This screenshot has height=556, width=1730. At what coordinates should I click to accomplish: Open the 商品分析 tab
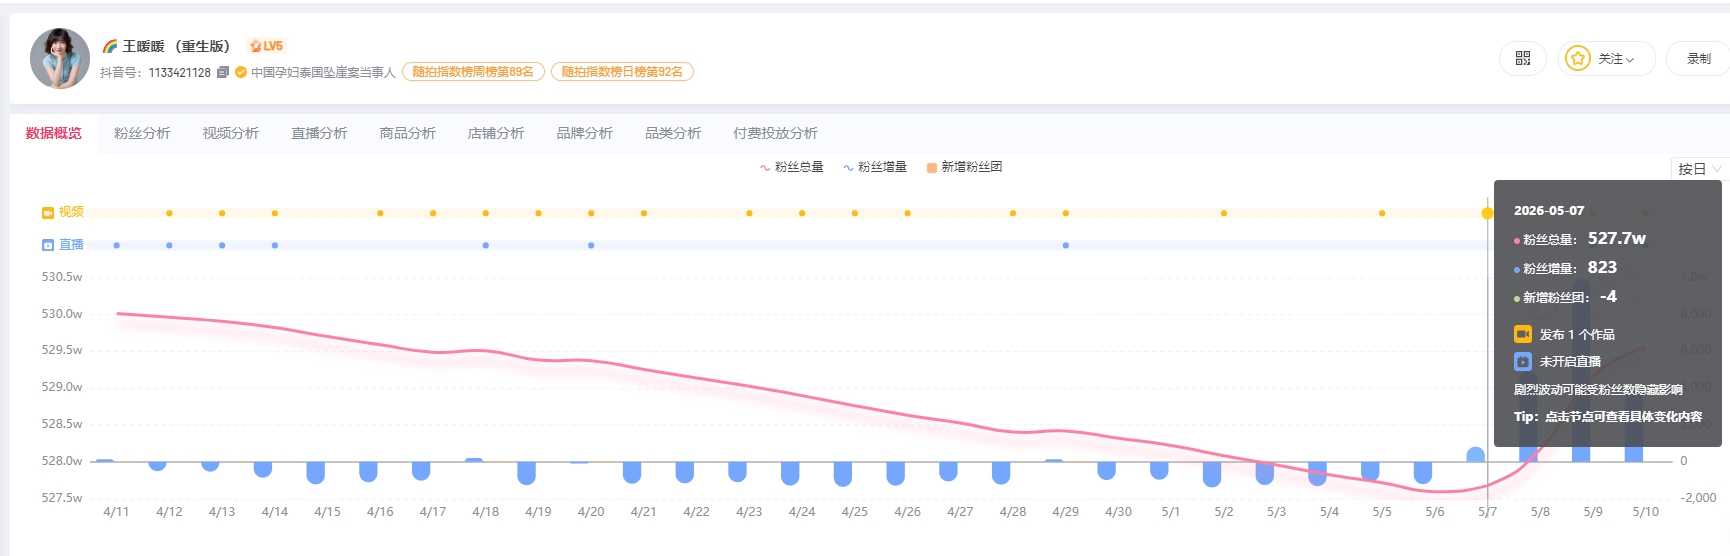point(408,133)
